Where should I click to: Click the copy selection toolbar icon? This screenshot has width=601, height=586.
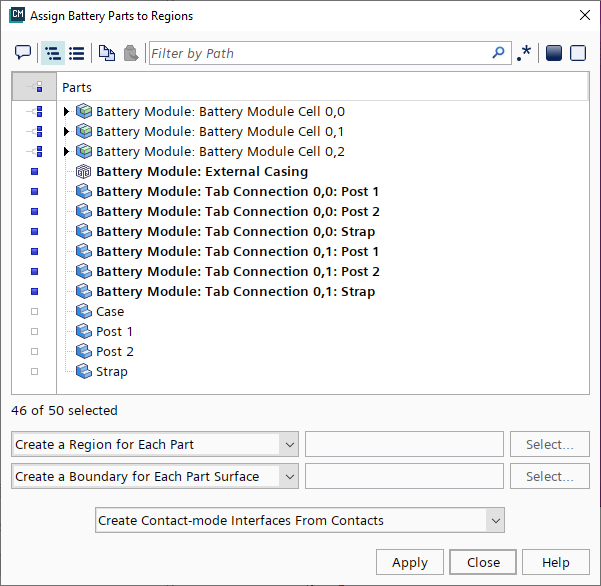tap(106, 53)
